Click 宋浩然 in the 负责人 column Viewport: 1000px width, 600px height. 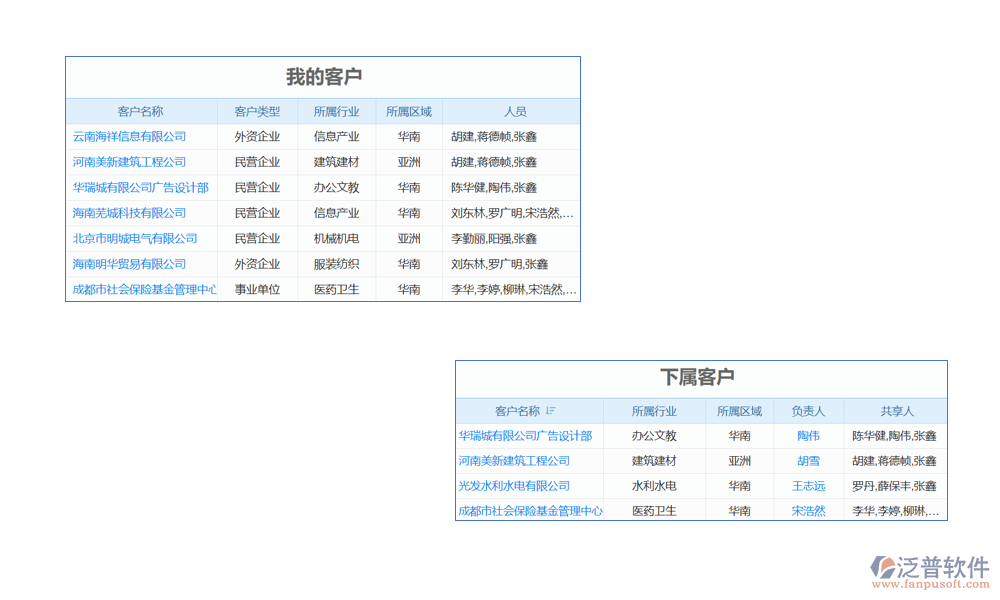click(808, 511)
